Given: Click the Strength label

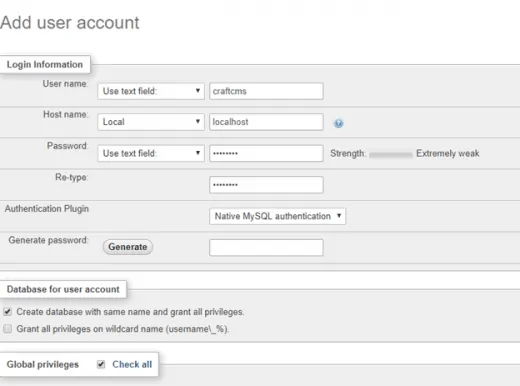Looking at the screenshot, I should coord(348,153).
